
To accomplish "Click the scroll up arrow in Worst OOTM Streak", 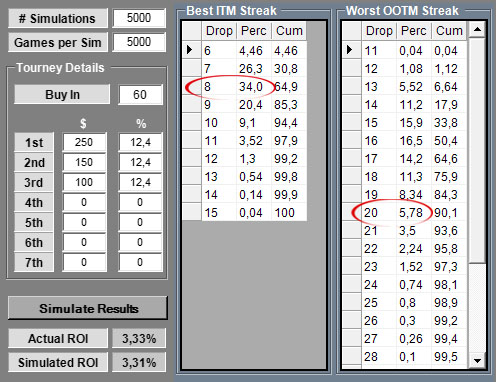I will [477, 30].
